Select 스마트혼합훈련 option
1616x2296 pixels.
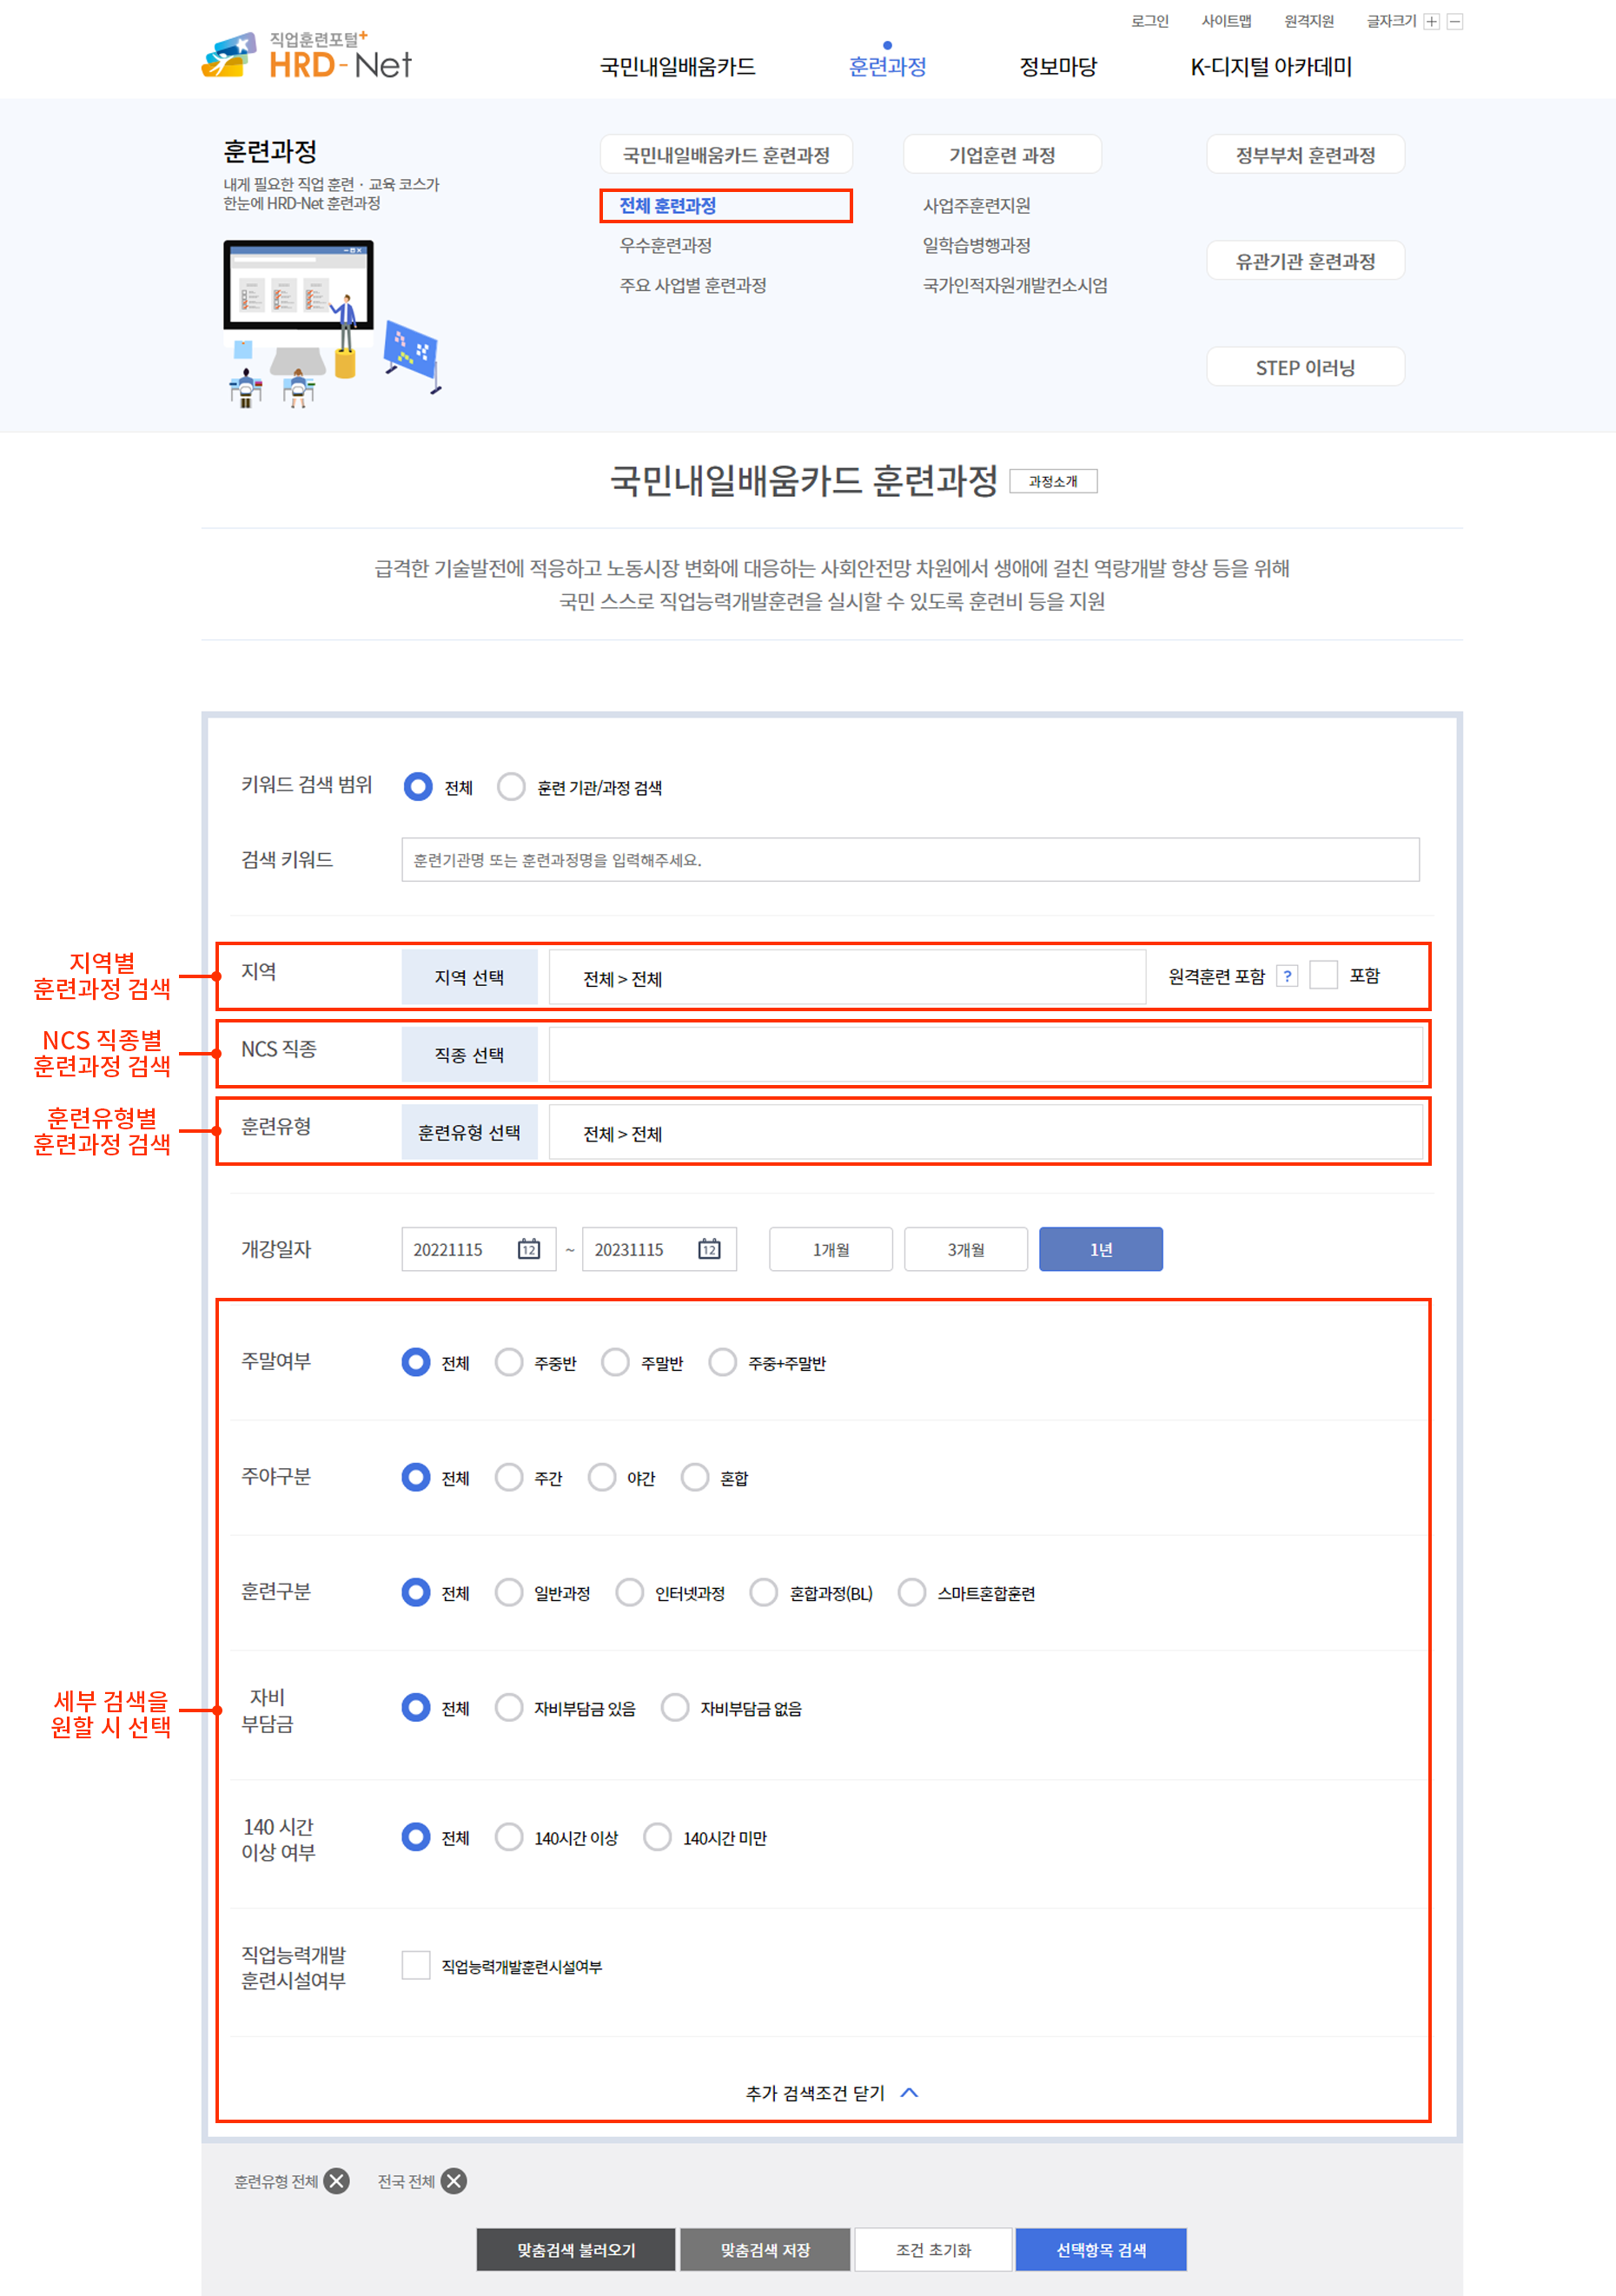912,1592
